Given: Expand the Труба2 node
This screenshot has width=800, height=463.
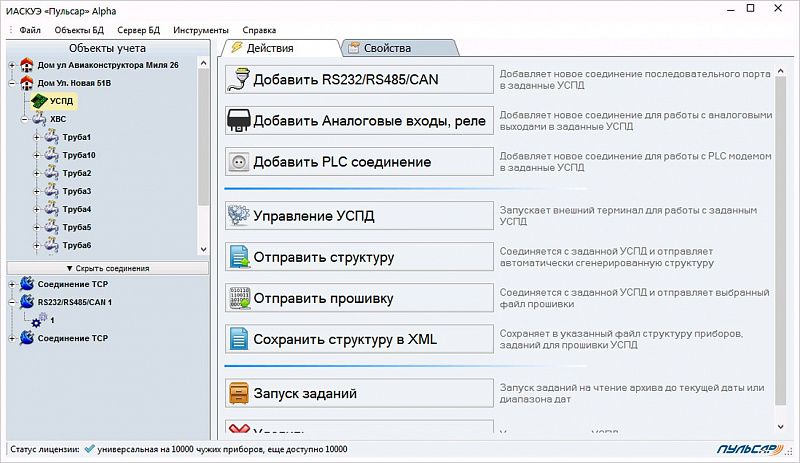Looking at the screenshot, I should click(x=37, y=174).
